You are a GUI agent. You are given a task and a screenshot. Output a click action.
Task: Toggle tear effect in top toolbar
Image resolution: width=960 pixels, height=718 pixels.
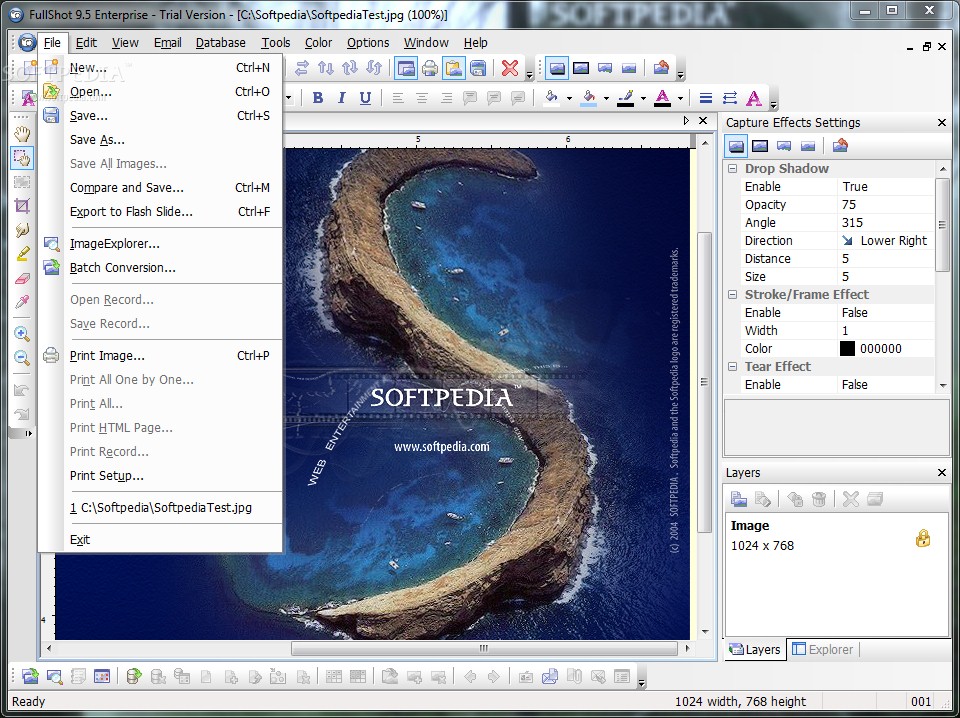(605, 68)
